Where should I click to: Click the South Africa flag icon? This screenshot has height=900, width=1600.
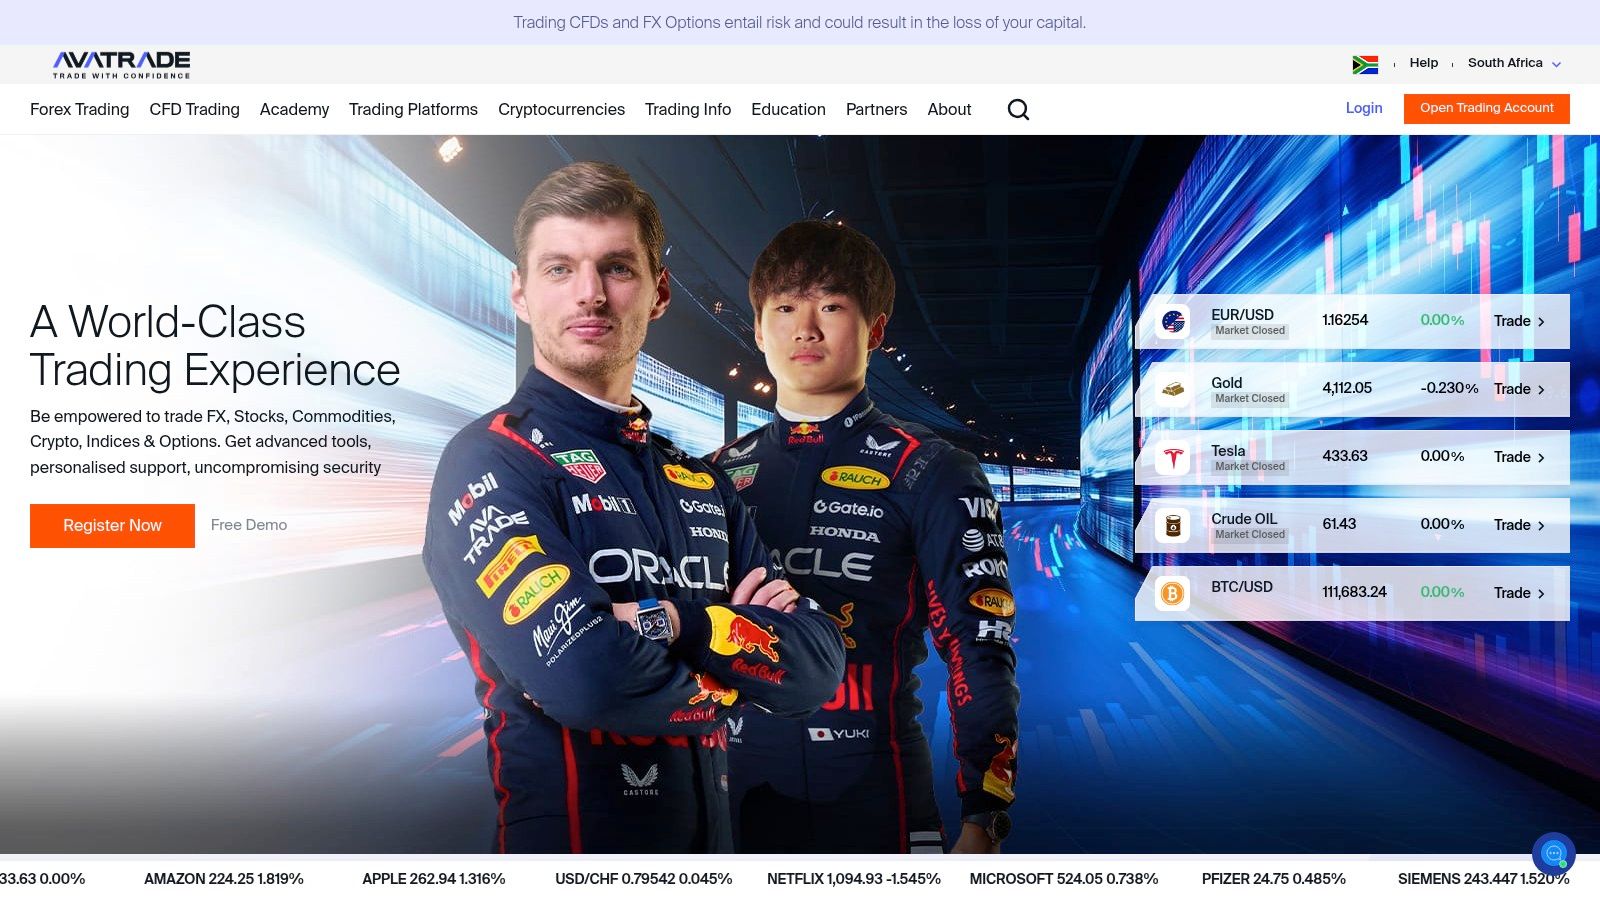click(x=1365, y=64)
